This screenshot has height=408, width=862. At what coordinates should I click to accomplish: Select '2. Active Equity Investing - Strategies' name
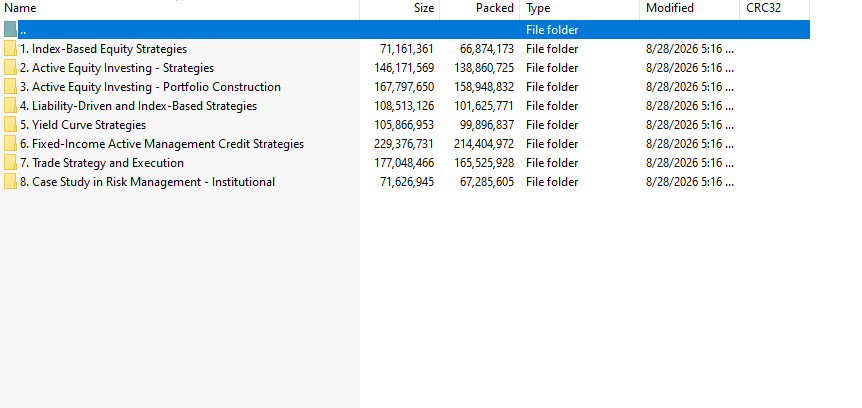(117, 68)
